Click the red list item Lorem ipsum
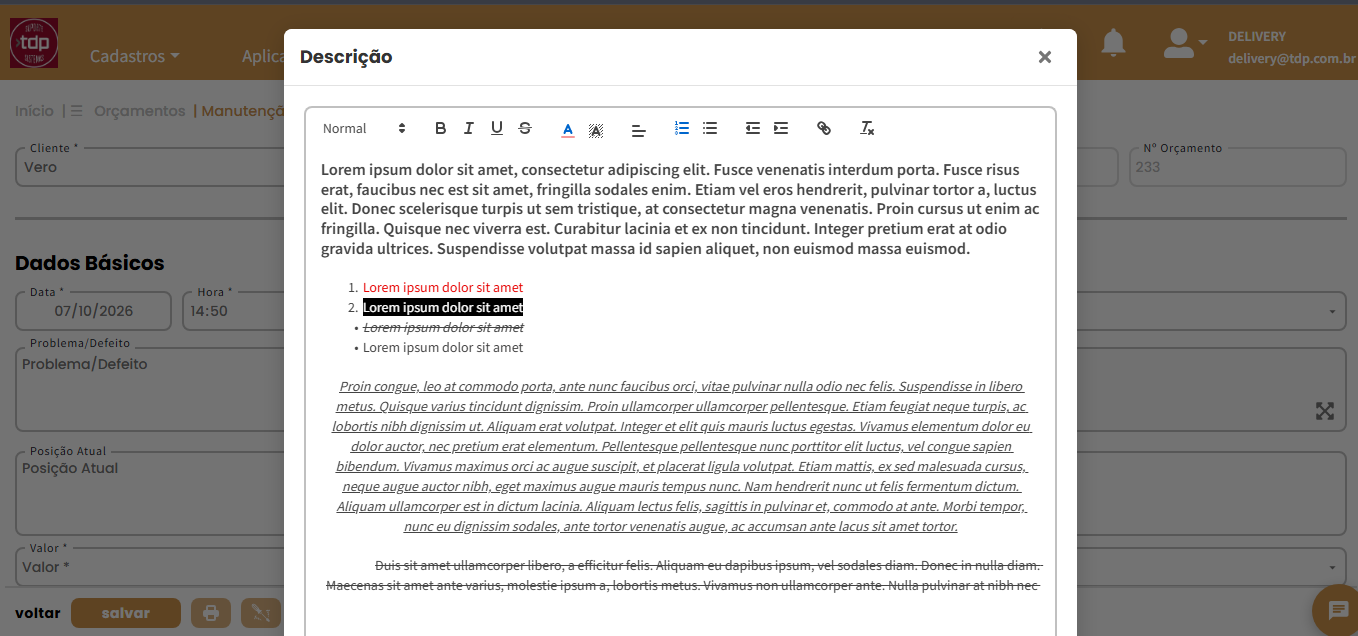Image resolution: width=1358 pixels, height=636 pixels. [443, 287]
